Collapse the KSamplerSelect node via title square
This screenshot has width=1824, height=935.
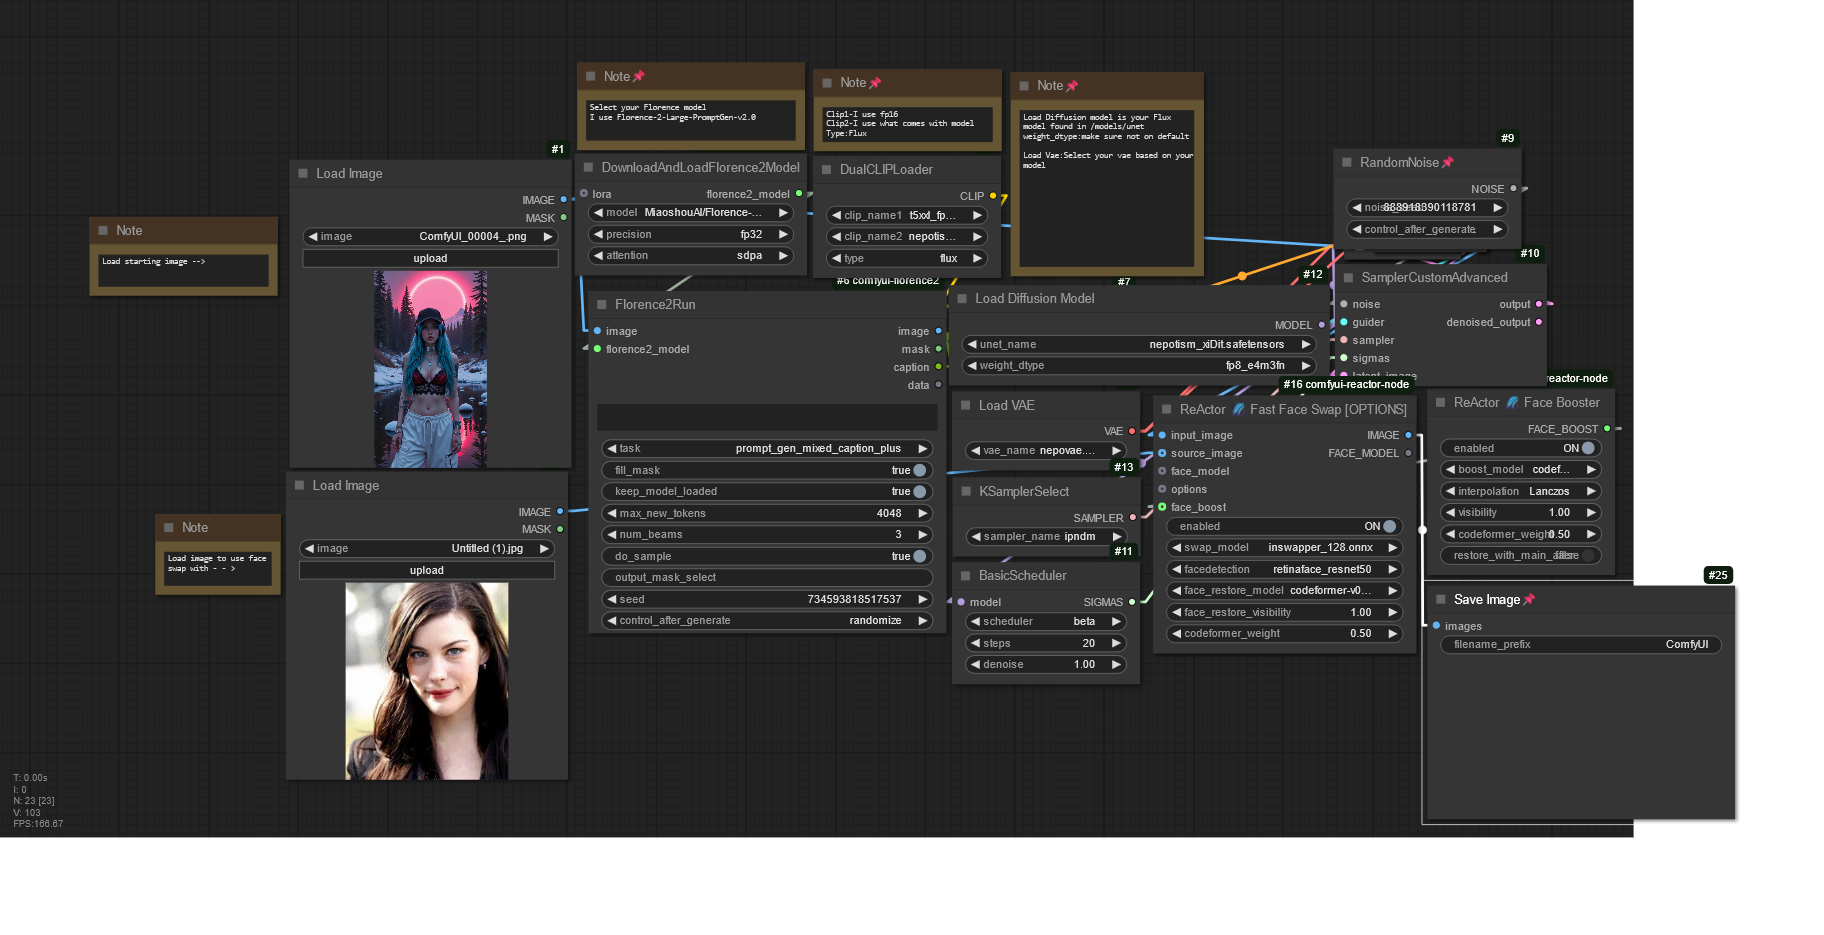[x=966, y=492]
